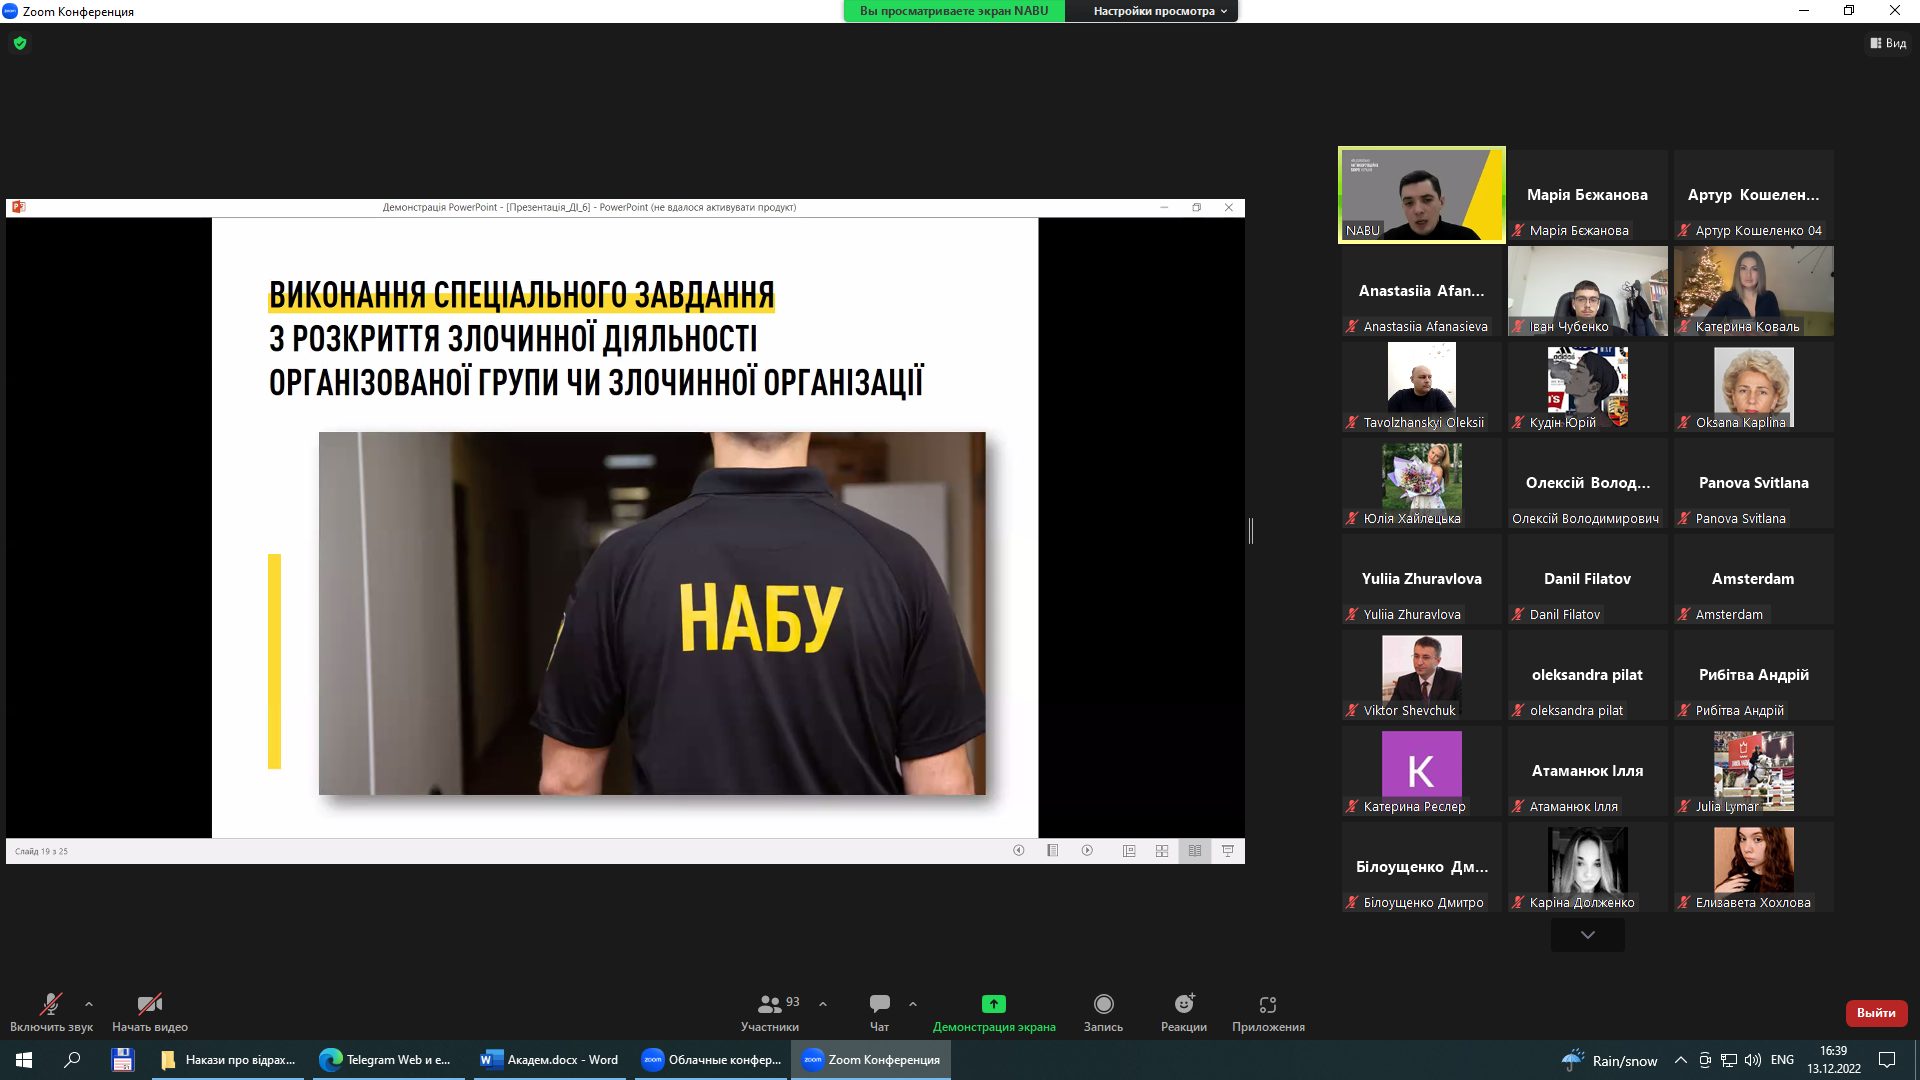Go to next slide in PowerPoint bar

click(1087, 851)
